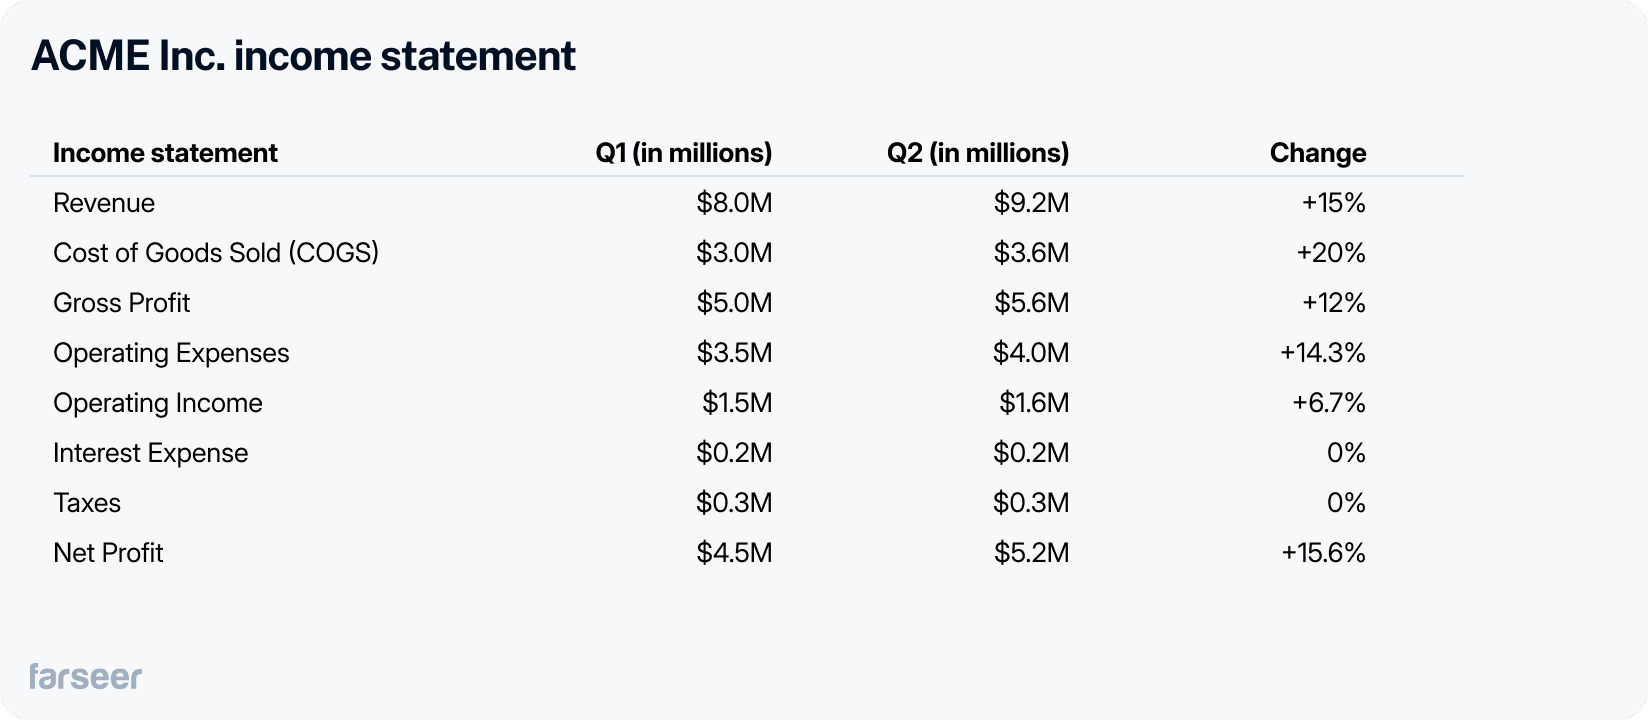Click the +15.6% Net Profit change

click(x=1322, y=553)
